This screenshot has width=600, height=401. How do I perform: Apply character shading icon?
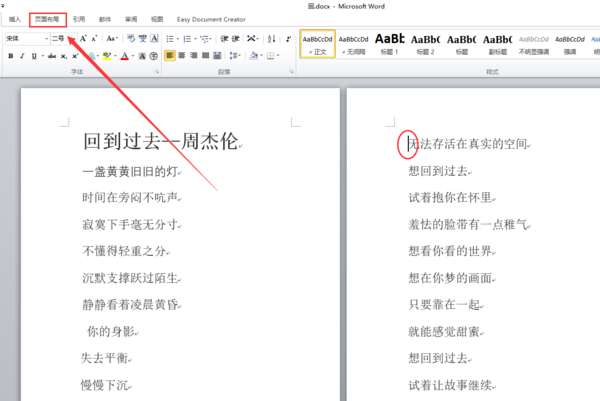coord(142,56)
